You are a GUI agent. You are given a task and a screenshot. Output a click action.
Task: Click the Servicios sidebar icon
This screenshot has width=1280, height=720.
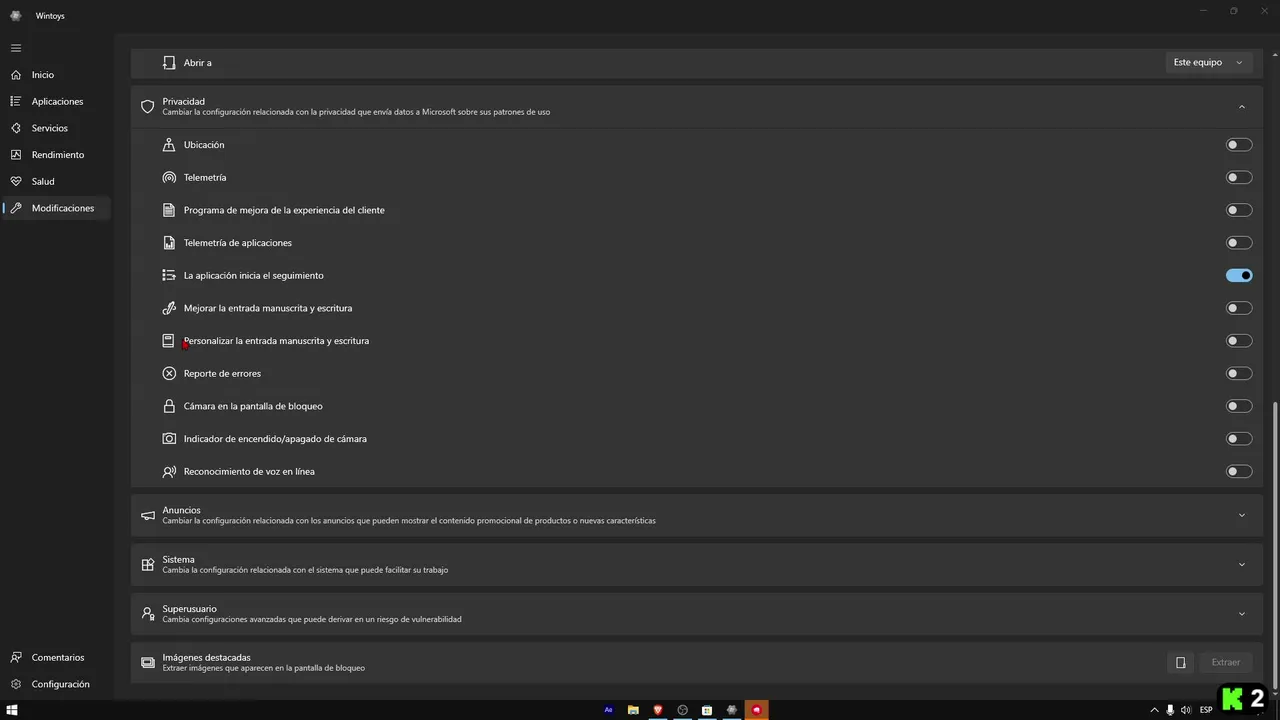coord(16,128)
